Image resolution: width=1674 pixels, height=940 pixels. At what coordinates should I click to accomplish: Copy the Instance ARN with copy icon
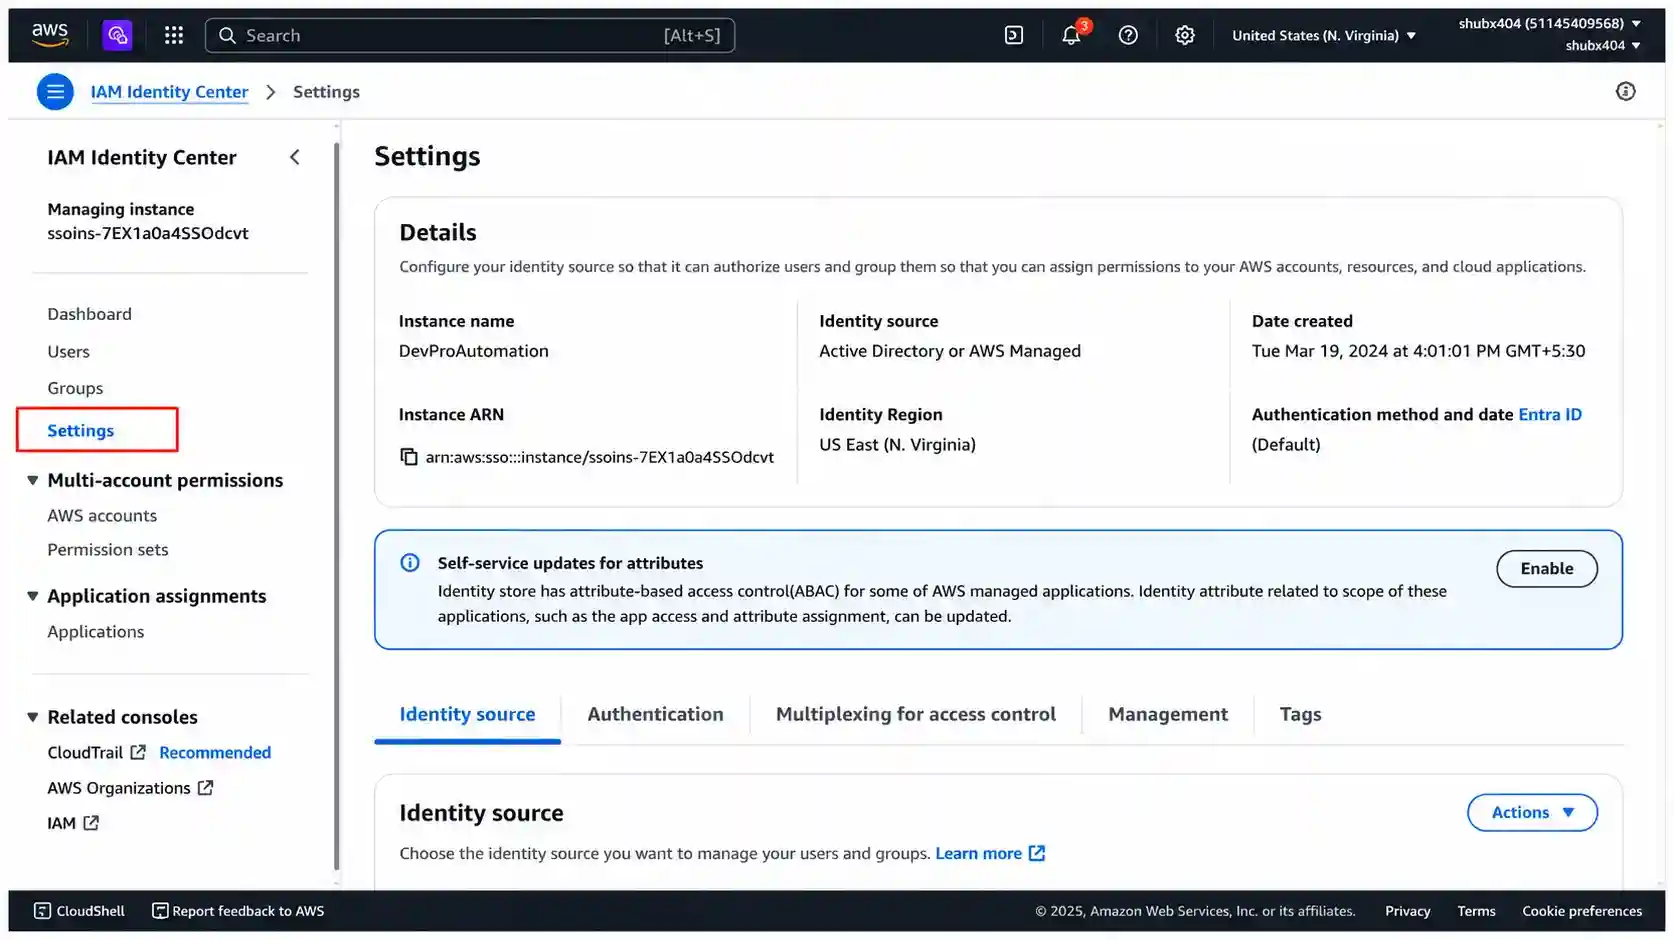(x=409, y=457)
